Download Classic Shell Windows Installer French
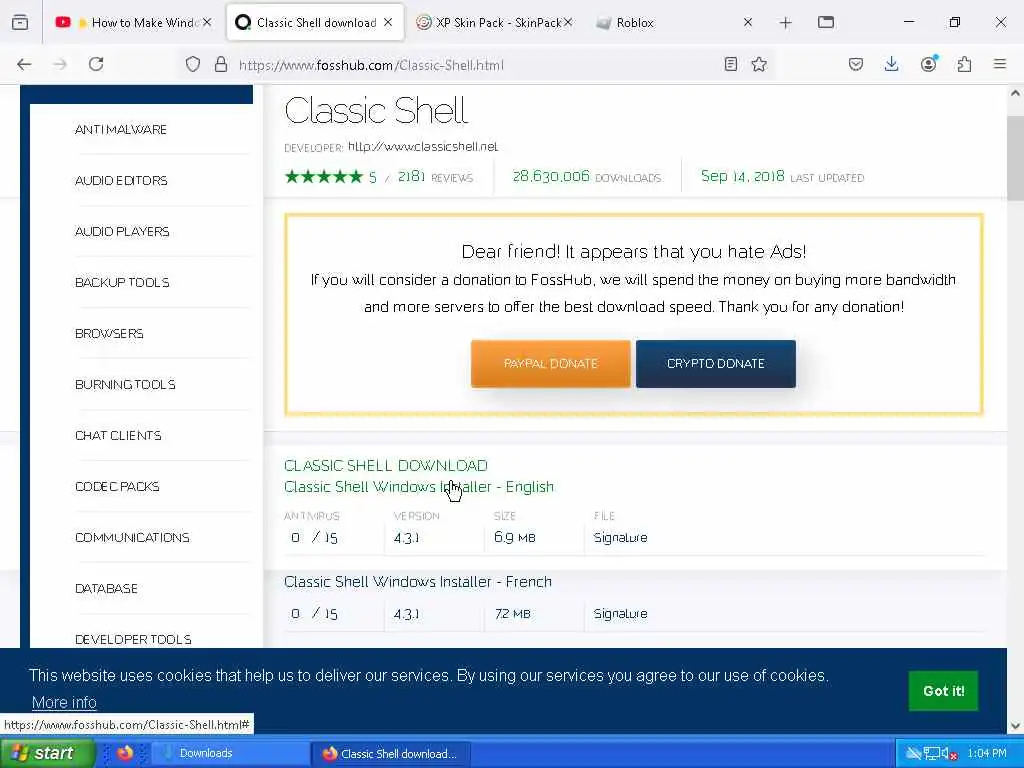Screen dimensions: 1024x768 point(417,581)
